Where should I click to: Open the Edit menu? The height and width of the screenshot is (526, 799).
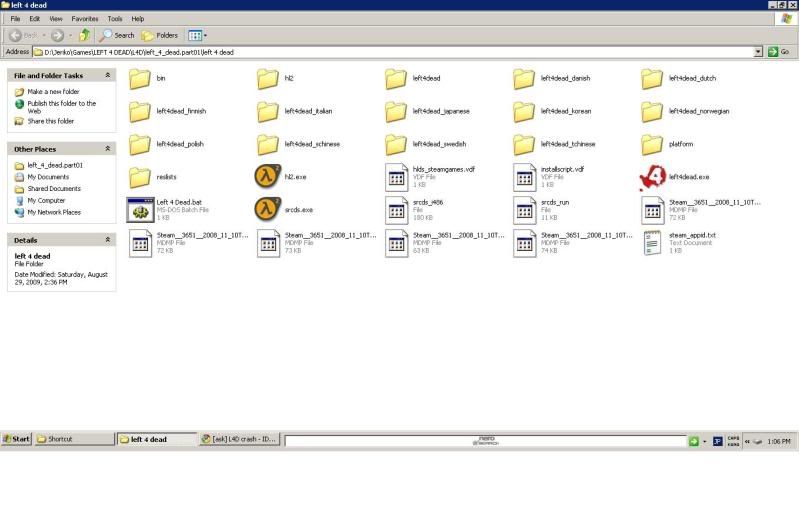point(34,19)
